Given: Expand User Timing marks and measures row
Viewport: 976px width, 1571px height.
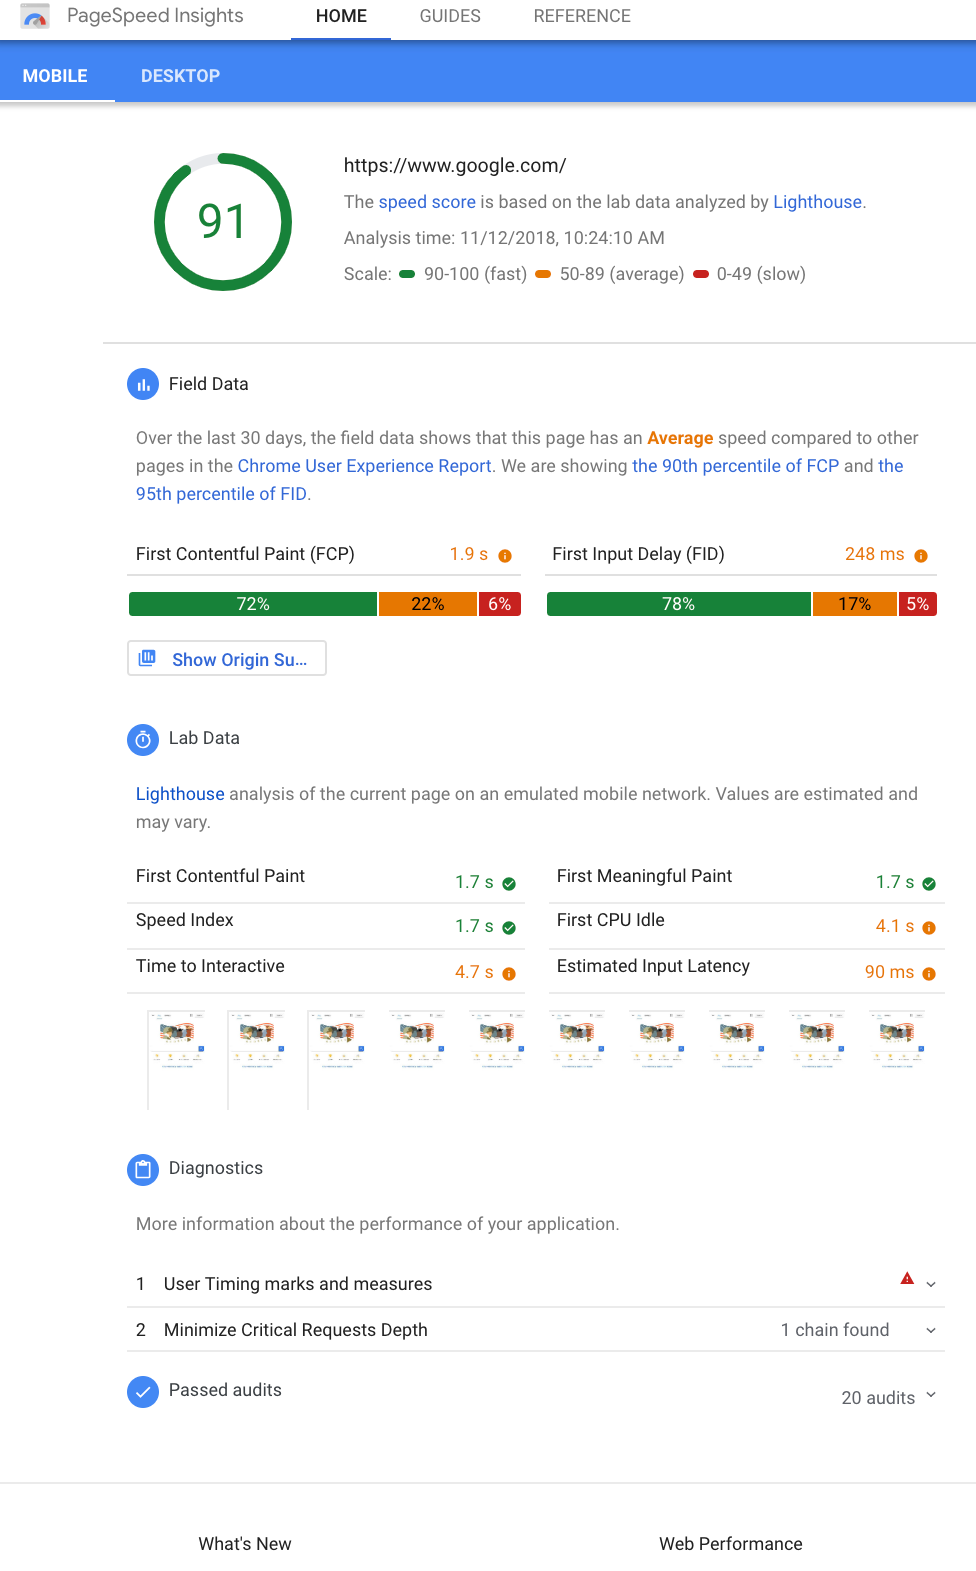Looking at the screenshot, I should pos(931,1284).
